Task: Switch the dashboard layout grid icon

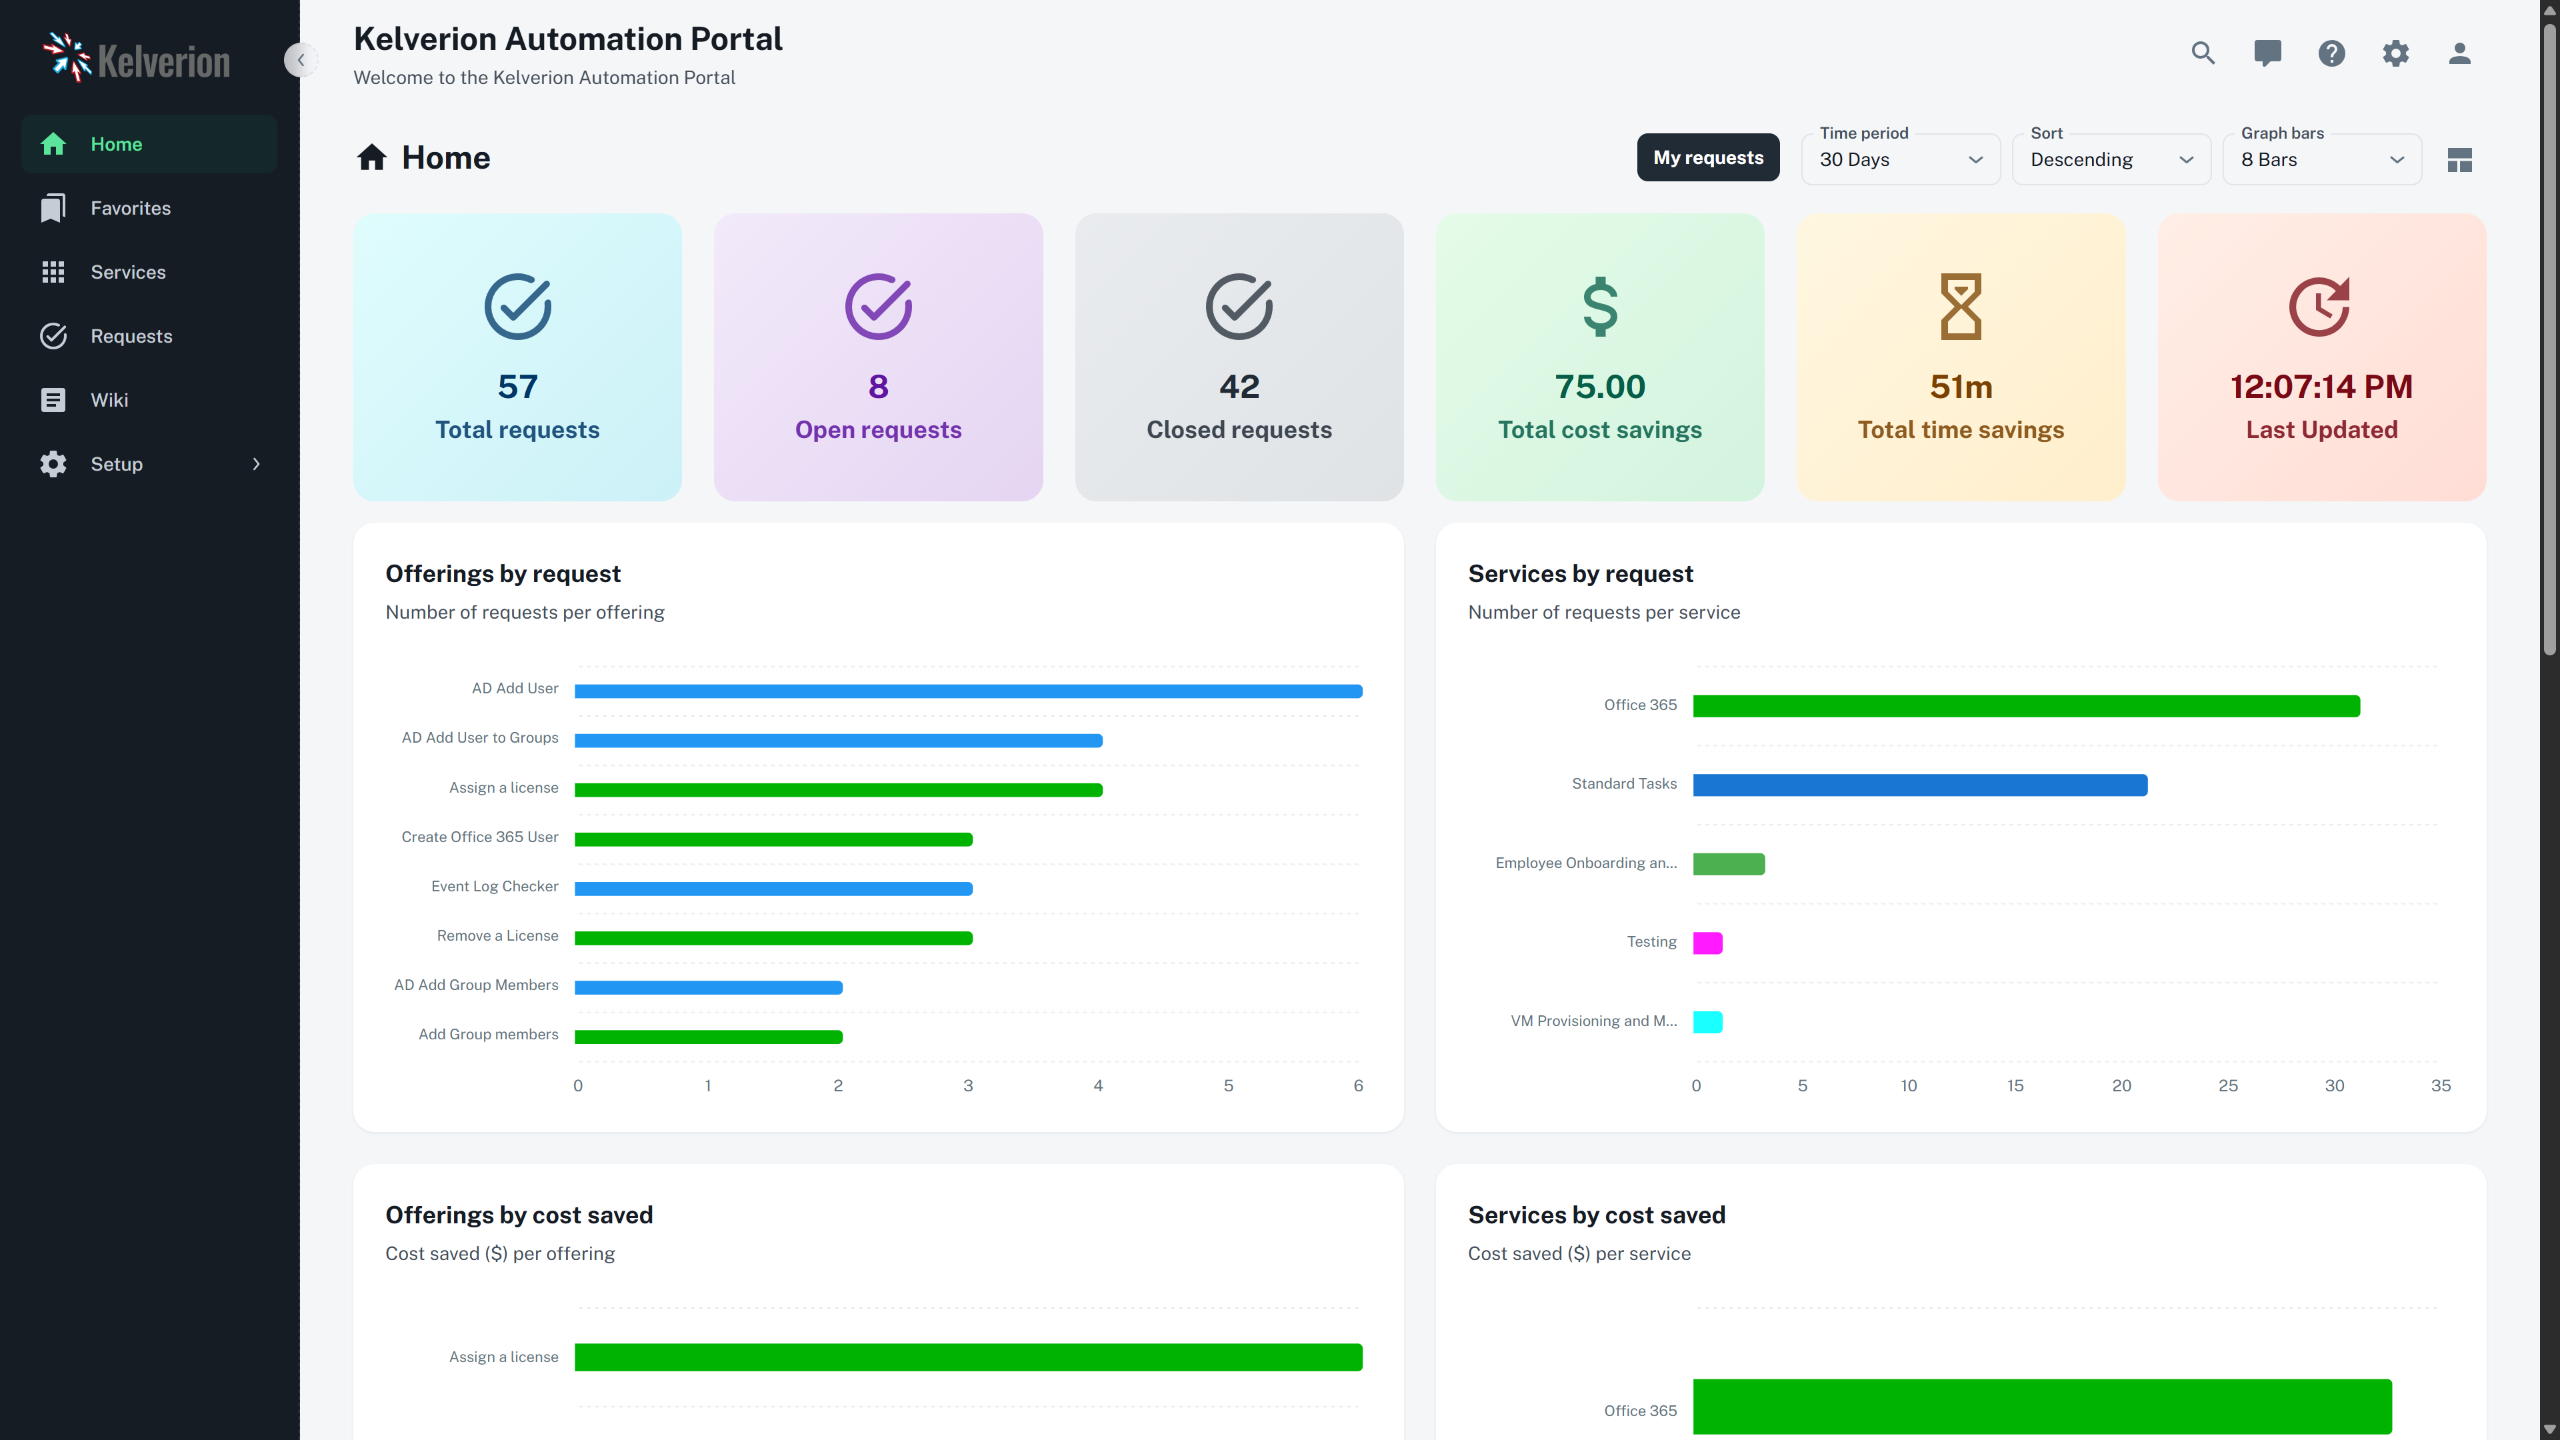Action: (2459, 160)
